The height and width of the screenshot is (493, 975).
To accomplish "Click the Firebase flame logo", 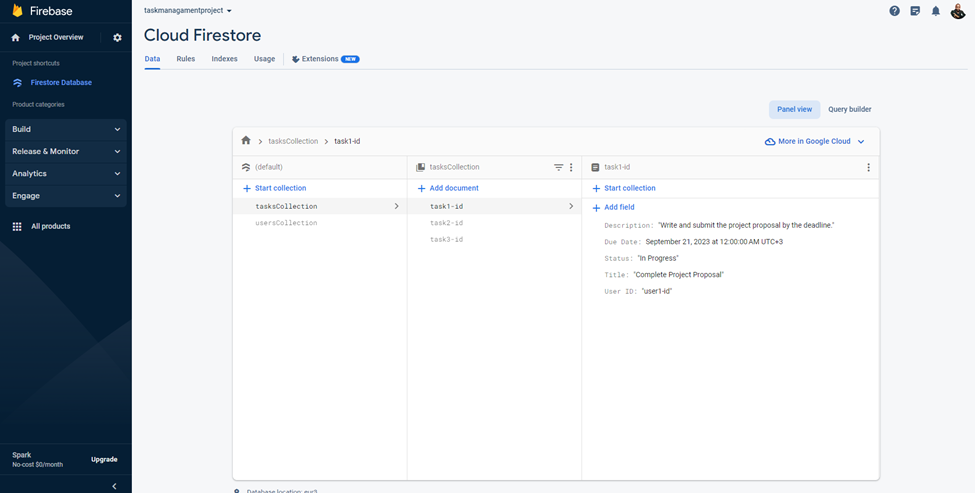I will click(17, 11).
